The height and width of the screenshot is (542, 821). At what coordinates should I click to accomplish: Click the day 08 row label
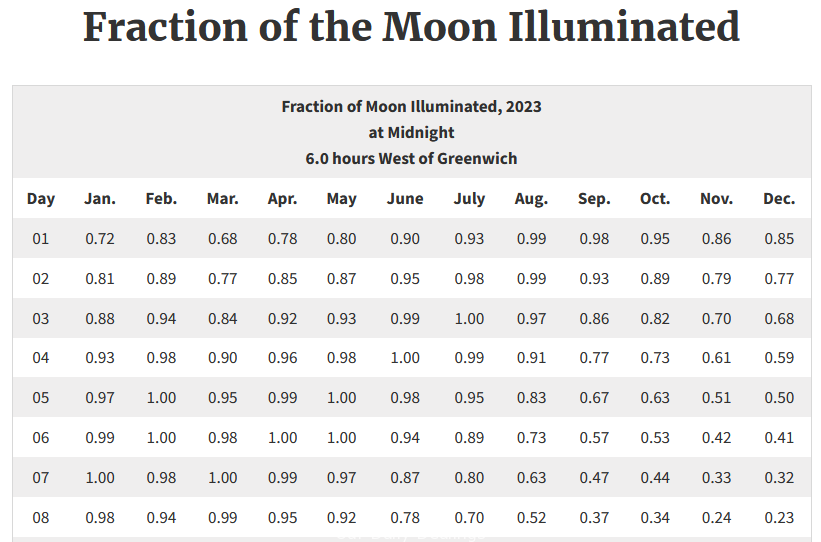click(41, 517)
